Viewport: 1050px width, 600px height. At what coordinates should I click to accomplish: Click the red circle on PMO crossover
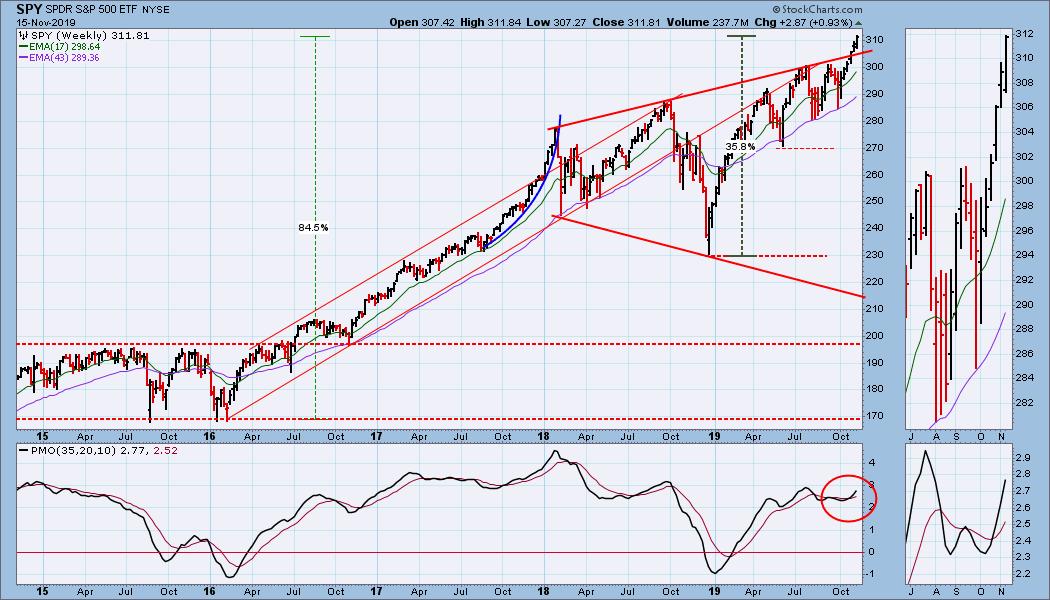pos(848,498)
